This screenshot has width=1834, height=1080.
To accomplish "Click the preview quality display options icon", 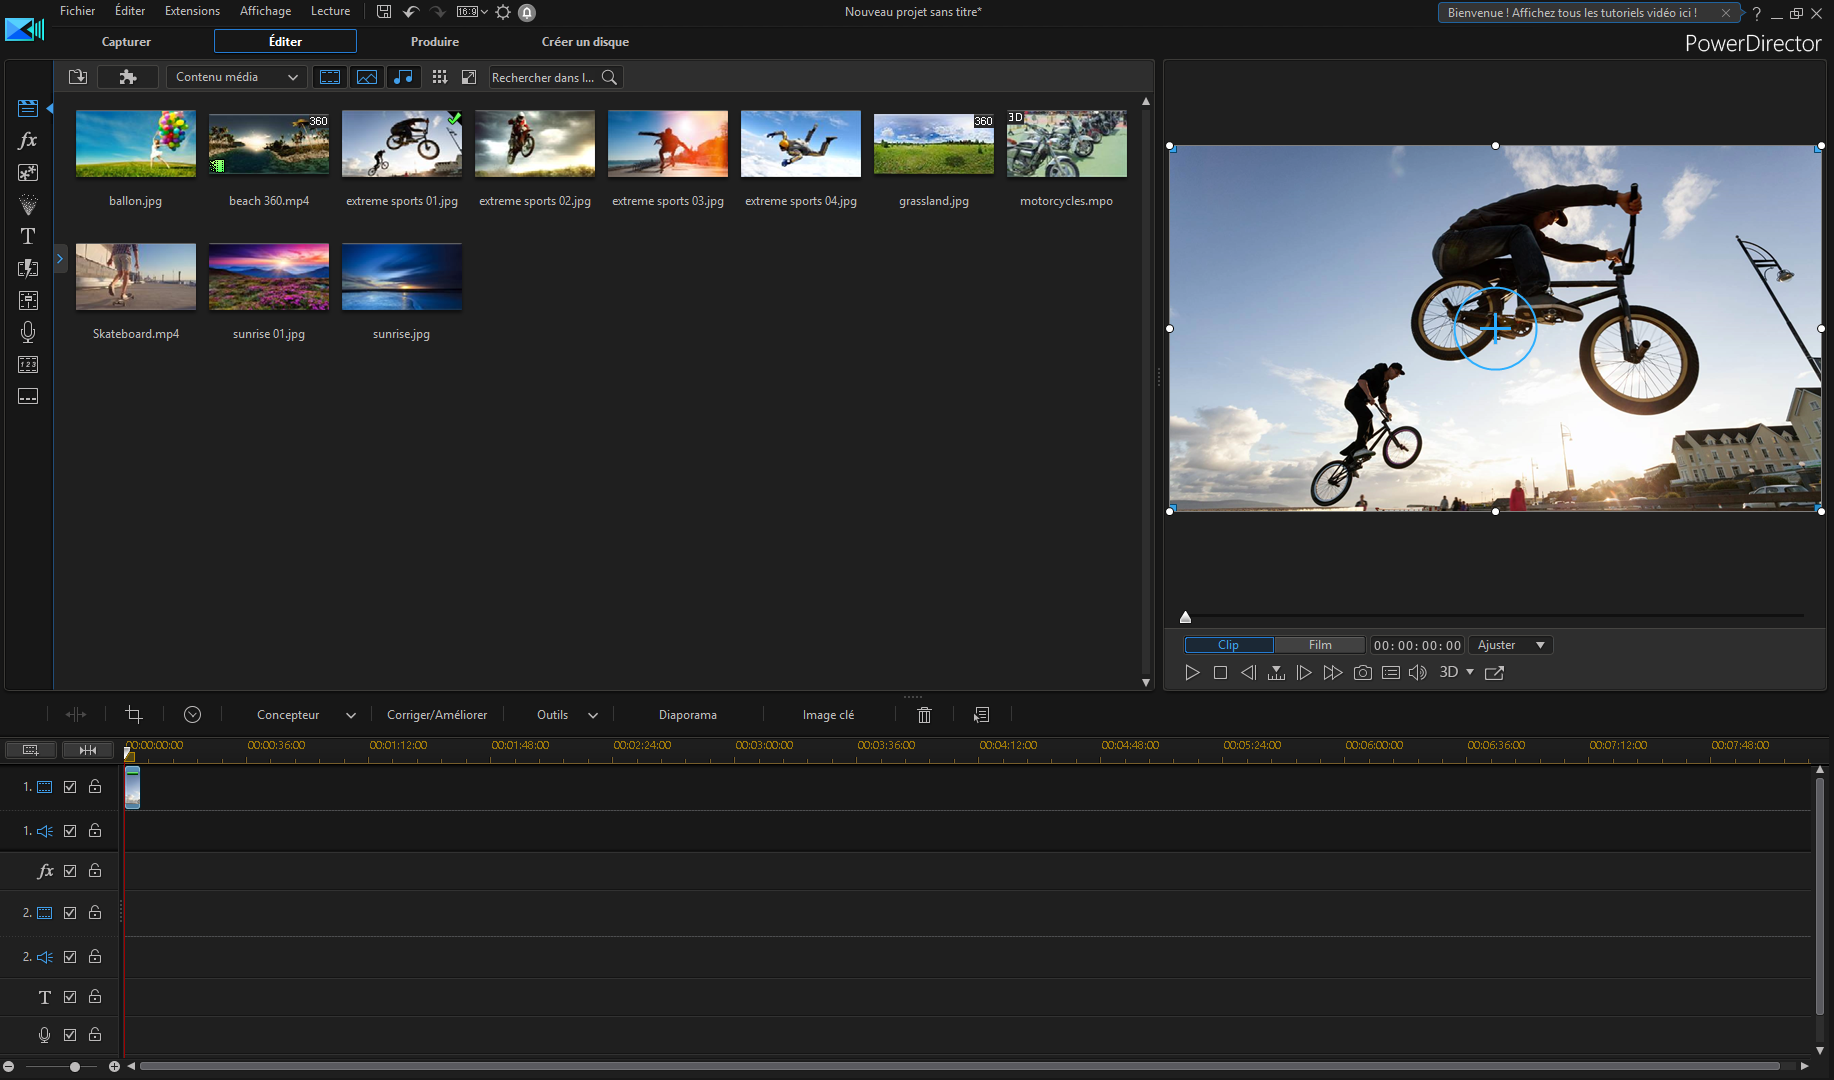I will pos(1390,673).
